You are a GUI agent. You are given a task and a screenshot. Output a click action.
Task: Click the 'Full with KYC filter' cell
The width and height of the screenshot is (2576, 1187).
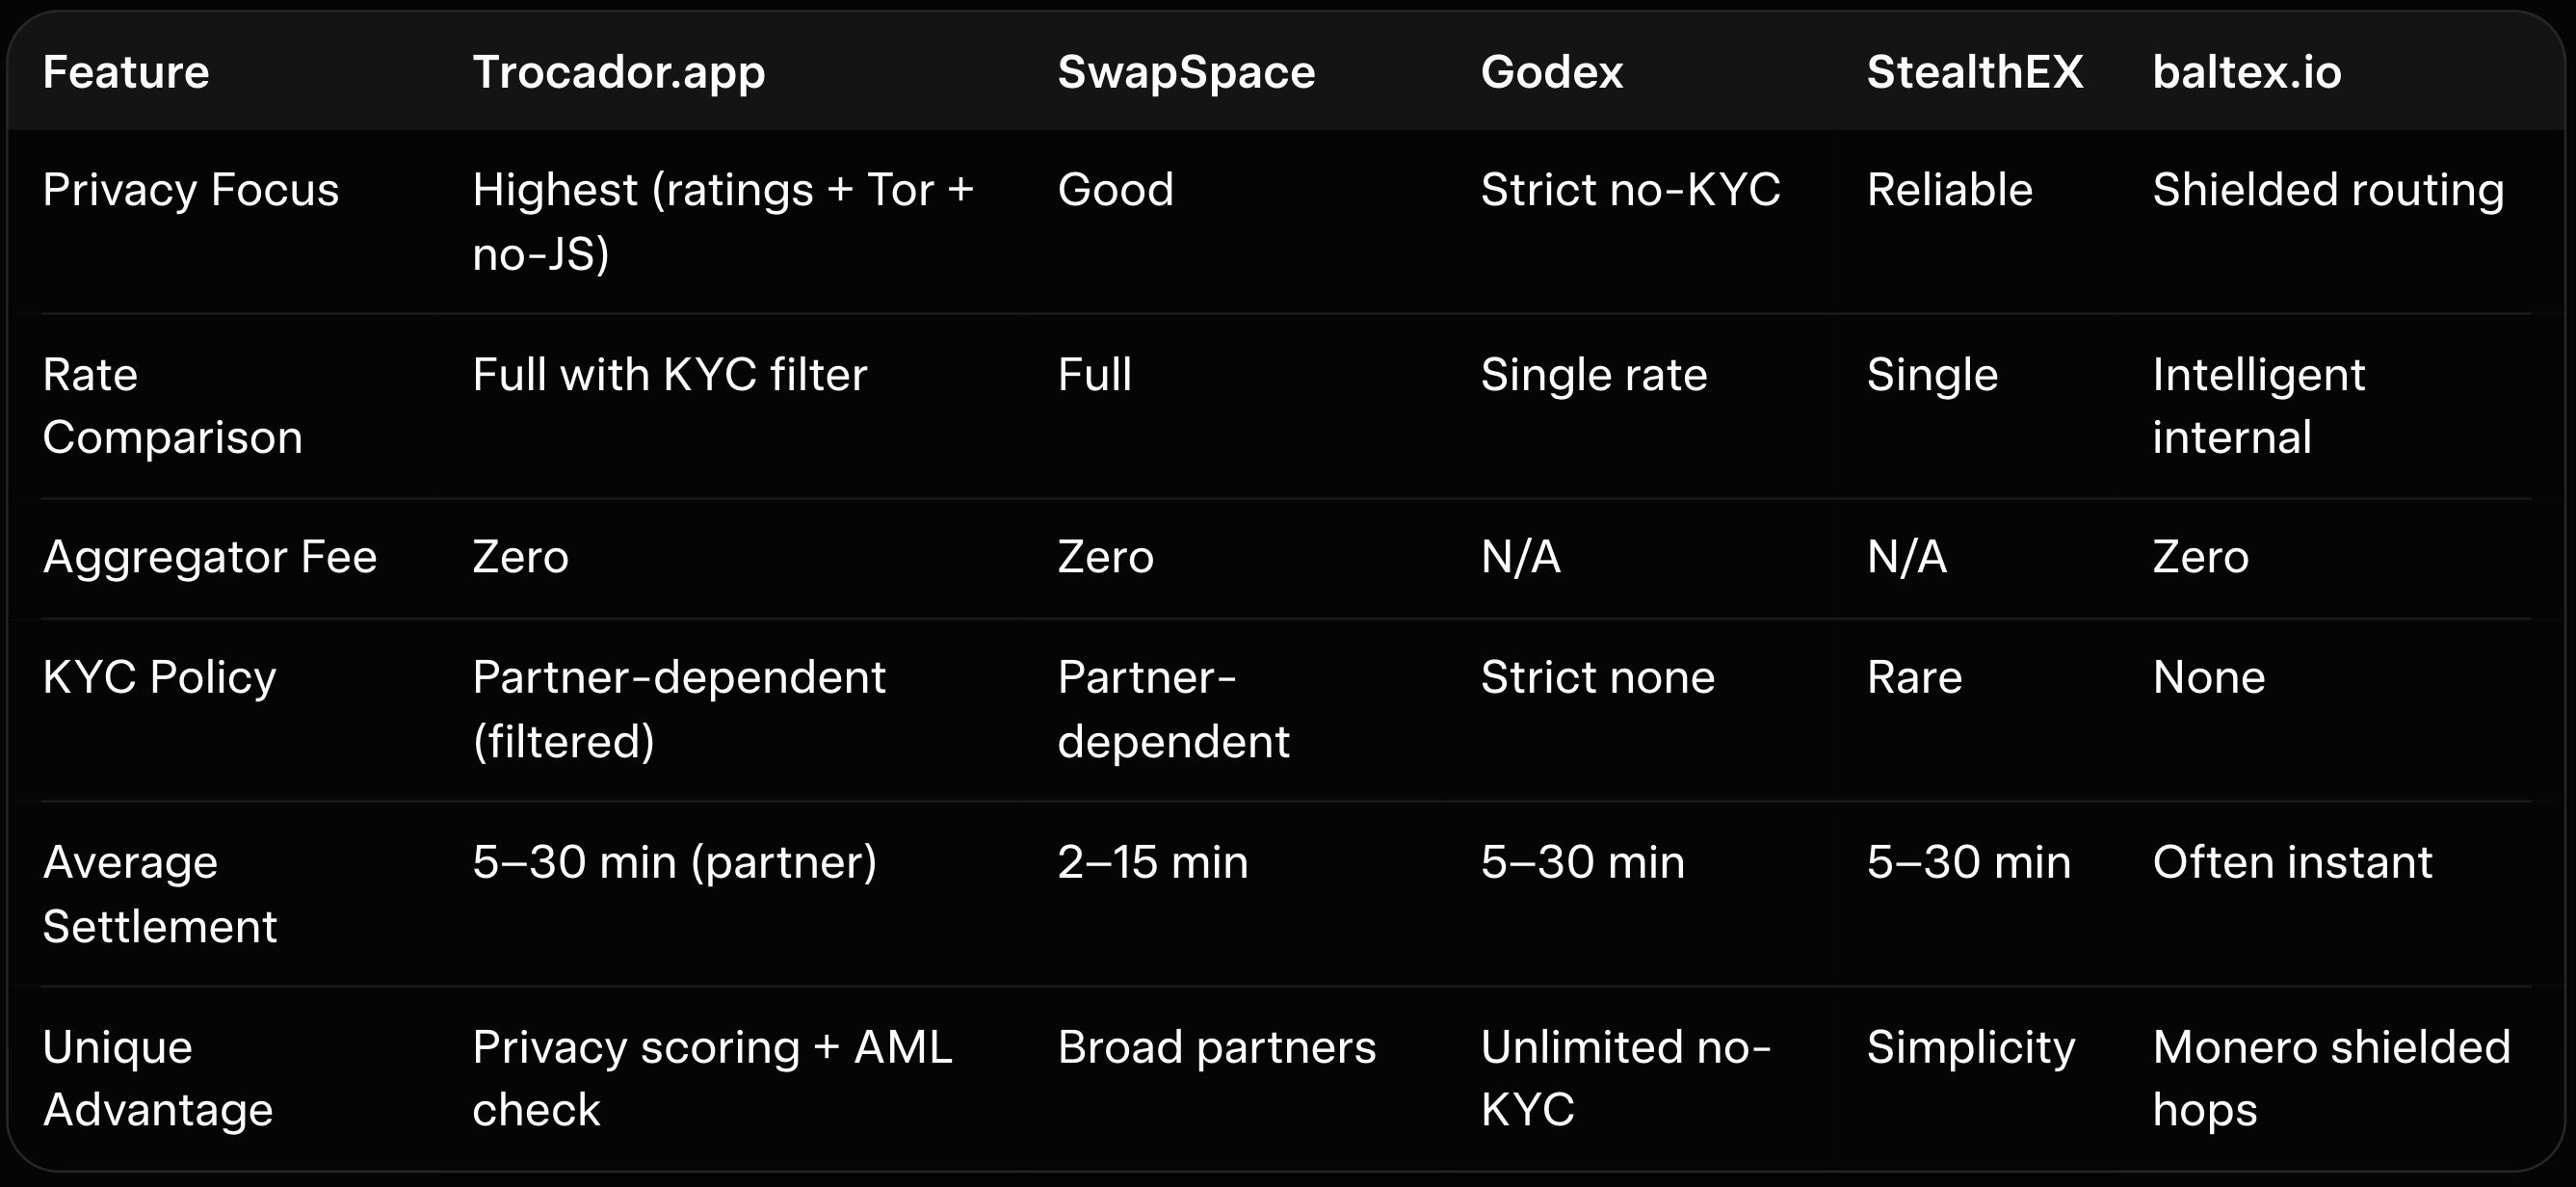pos(669,375)
